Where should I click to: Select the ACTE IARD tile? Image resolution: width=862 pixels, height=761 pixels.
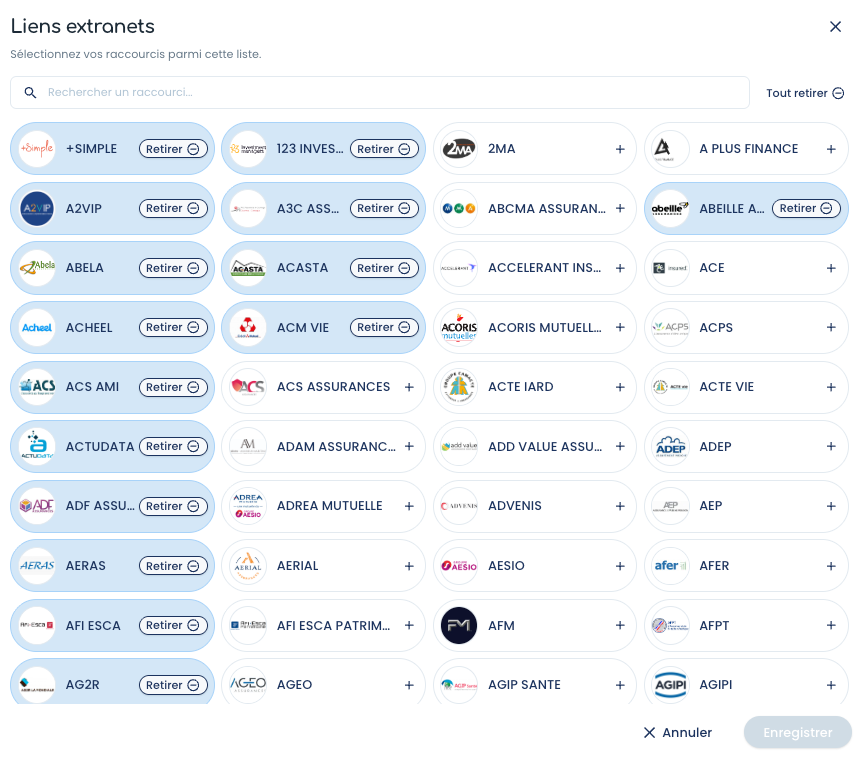[534, 387]
